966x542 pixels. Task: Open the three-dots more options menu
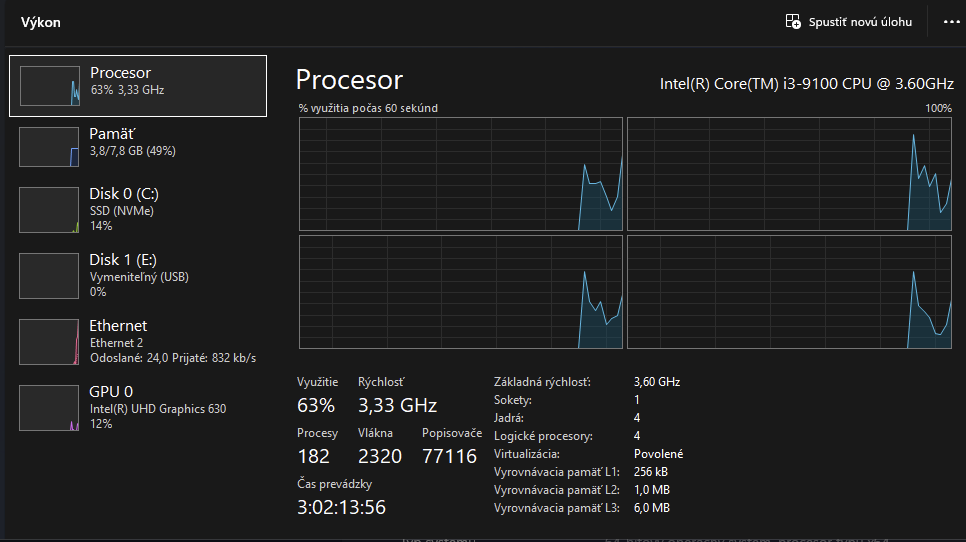point(950,22)
